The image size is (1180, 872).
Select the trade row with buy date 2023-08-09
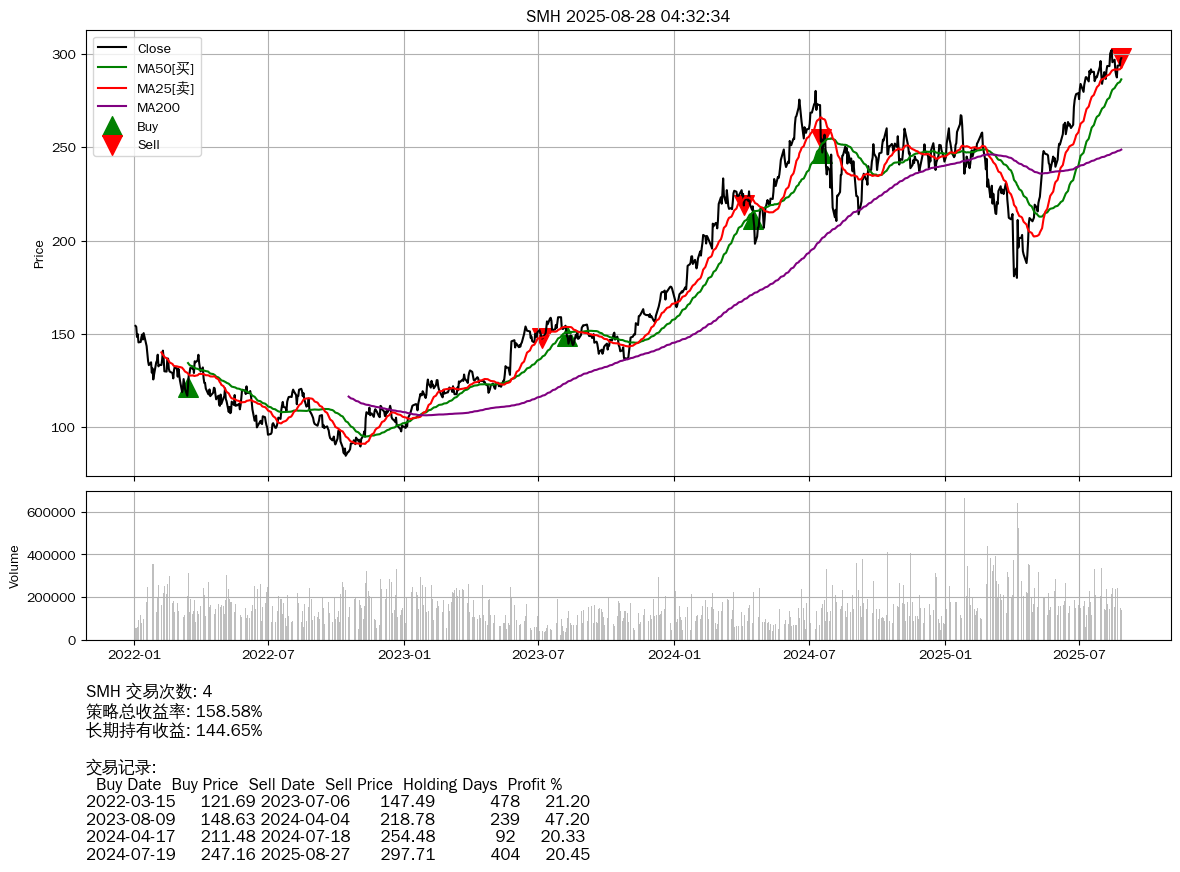click(x=337, y=818)
